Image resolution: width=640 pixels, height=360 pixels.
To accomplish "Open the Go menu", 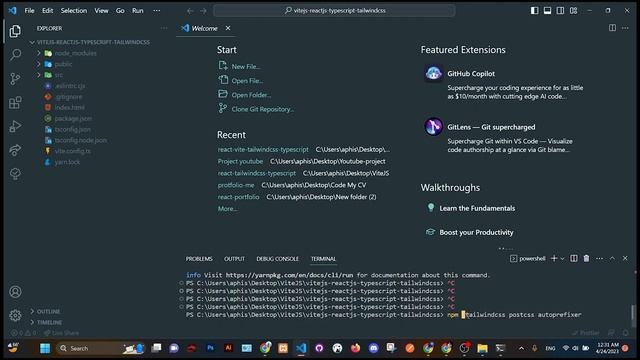I will [x=120, y=11].
